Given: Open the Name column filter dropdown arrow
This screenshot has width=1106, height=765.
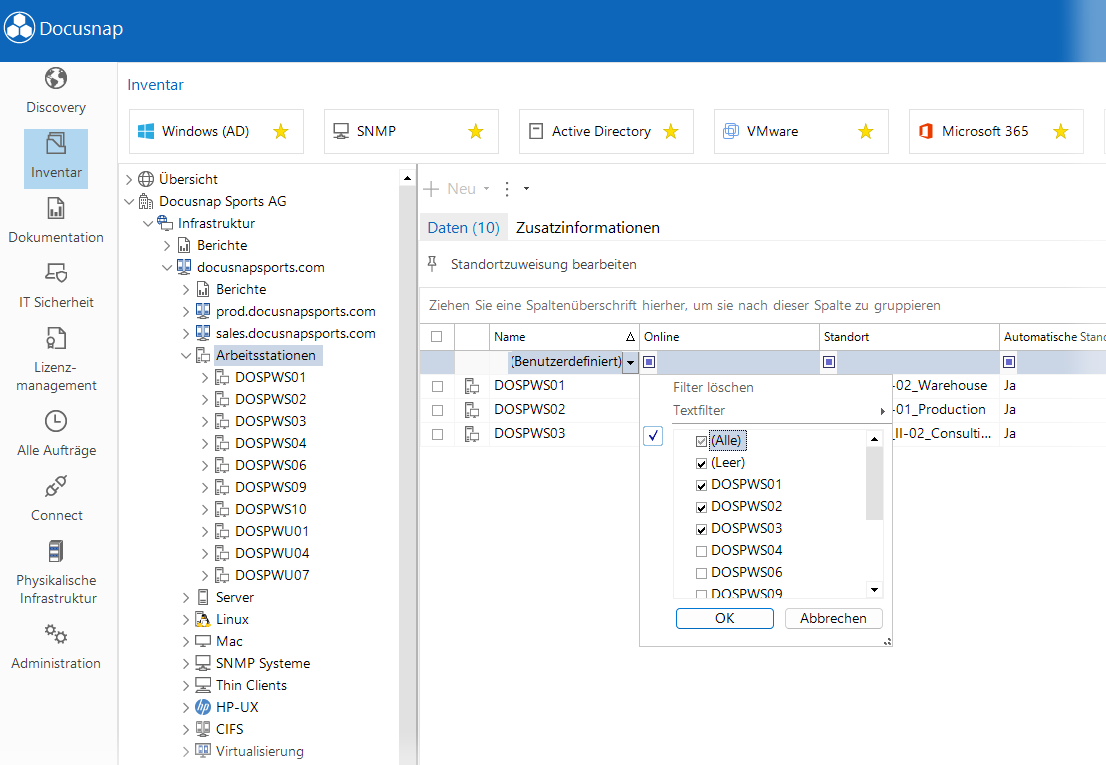Looking at the screenshot, I should coord(631,362).
